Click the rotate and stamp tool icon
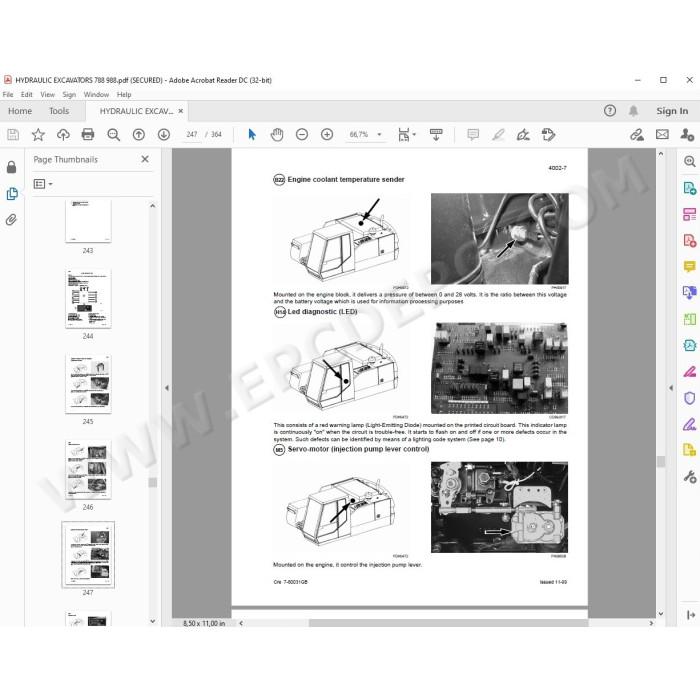 pos(548,134)
